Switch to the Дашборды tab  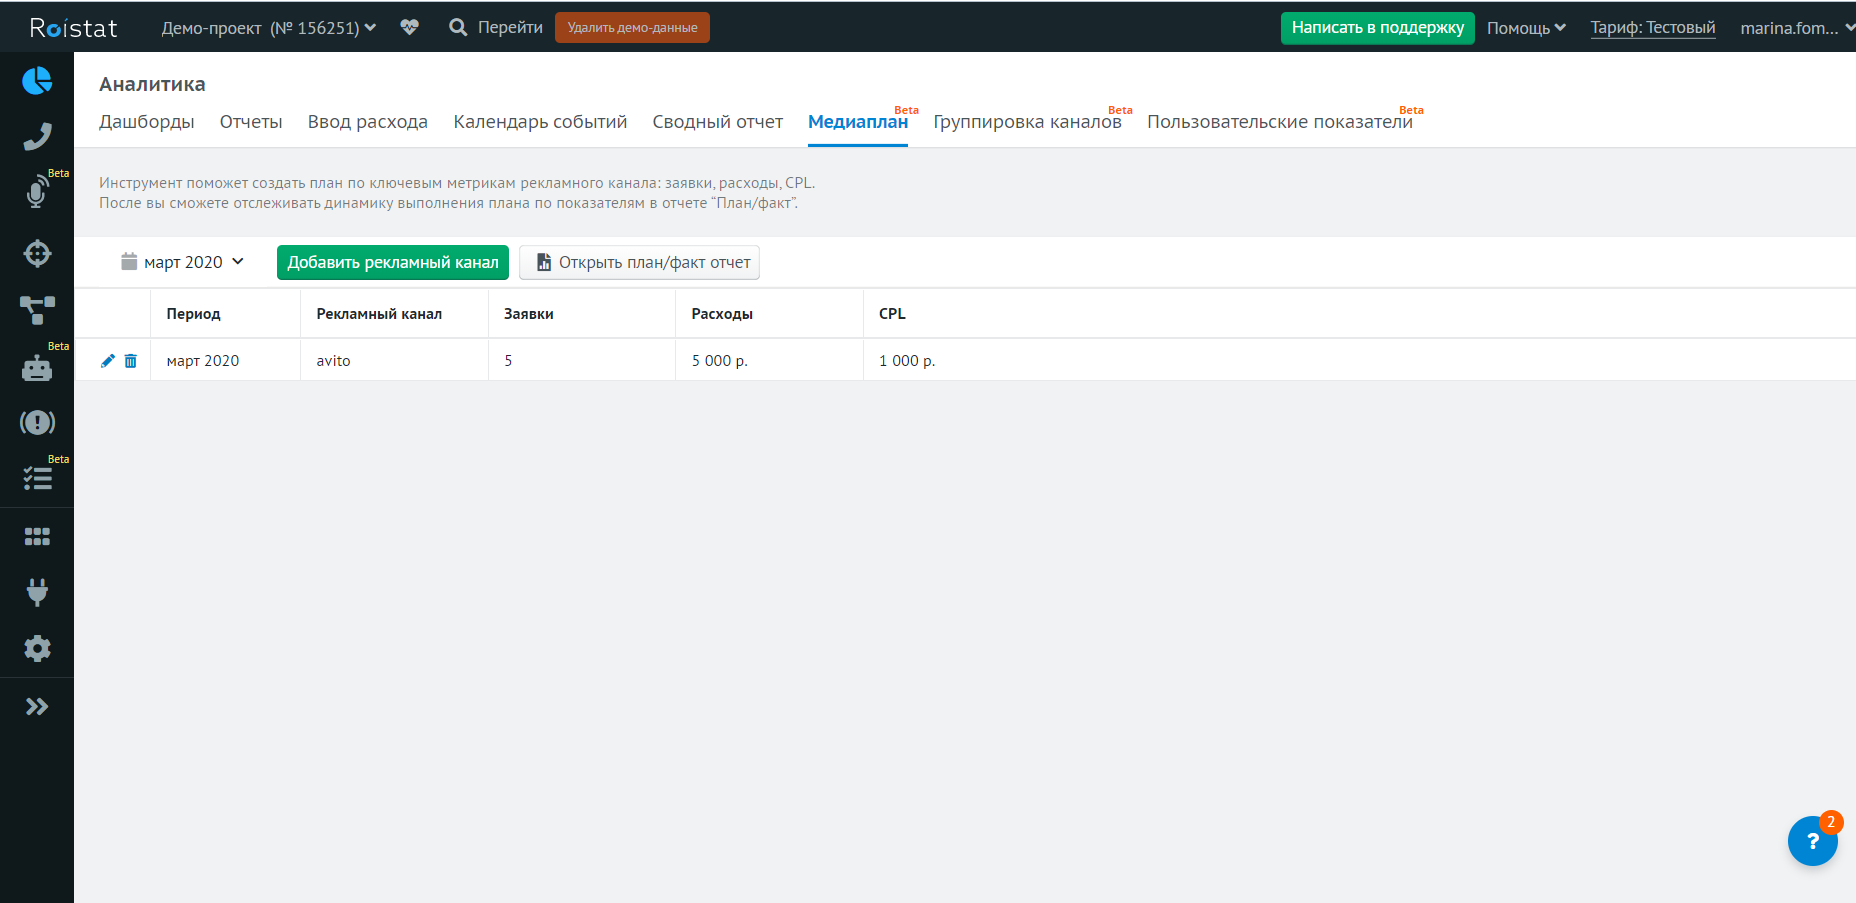[x=147, y=122]
